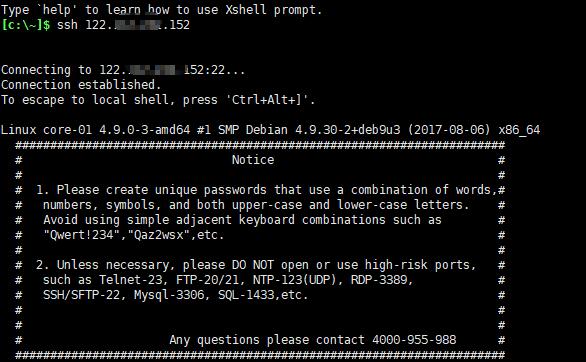586x362 pixels.
Task: Click the 'Type help' line at top
Action: 161,10
